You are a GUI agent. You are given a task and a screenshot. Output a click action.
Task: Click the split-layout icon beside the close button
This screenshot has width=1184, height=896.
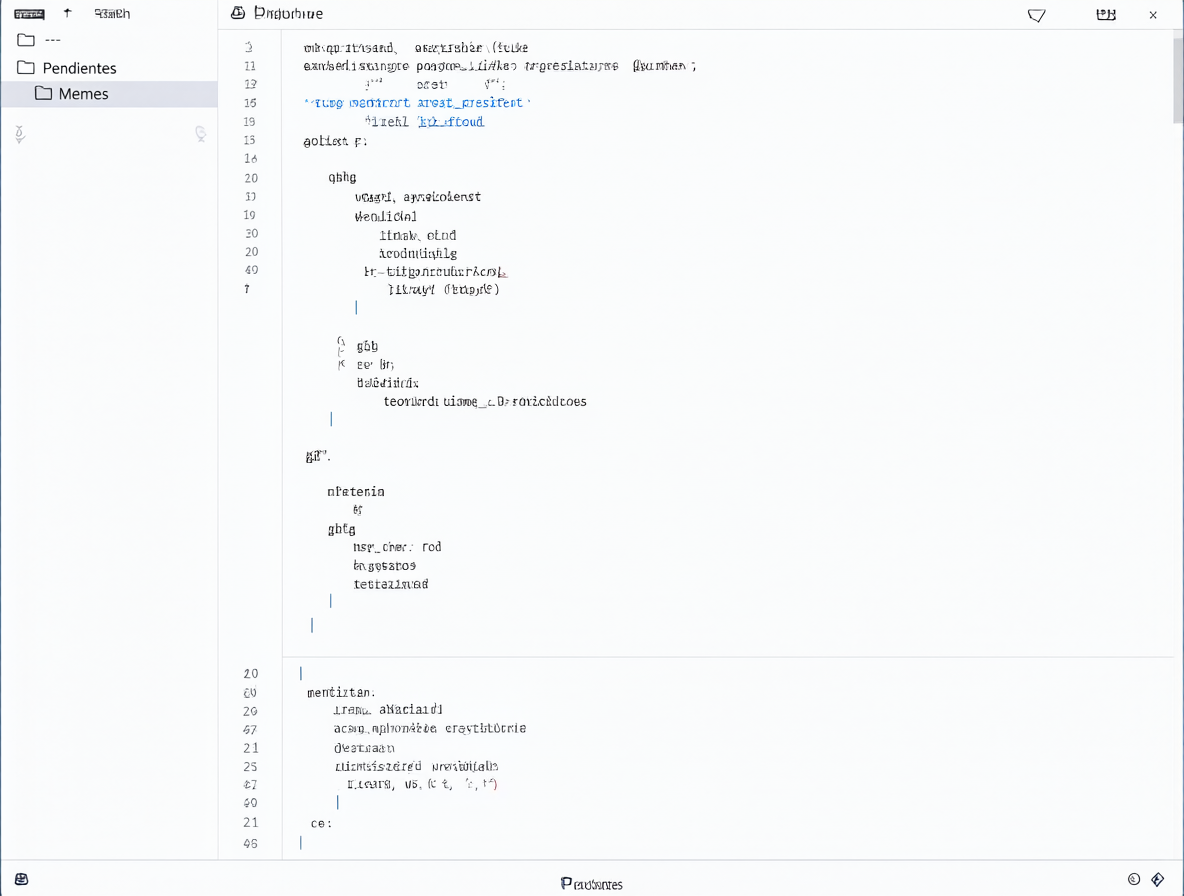pos(1105,14)
